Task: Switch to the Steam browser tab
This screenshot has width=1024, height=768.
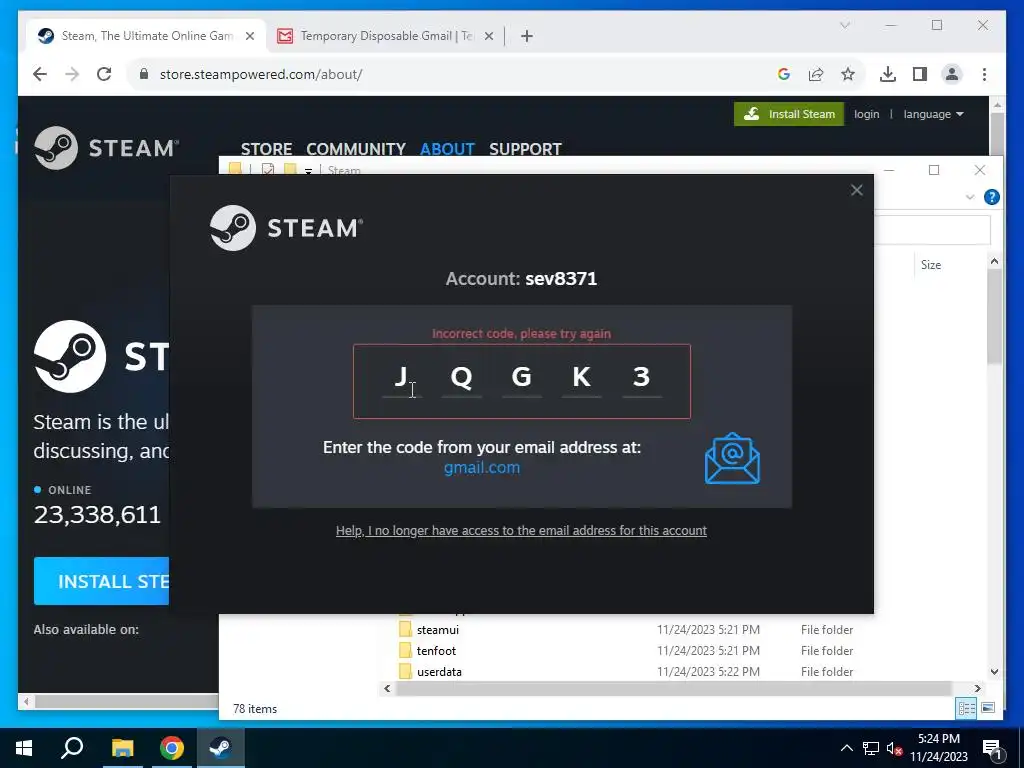Action: [x=147, y=36]
